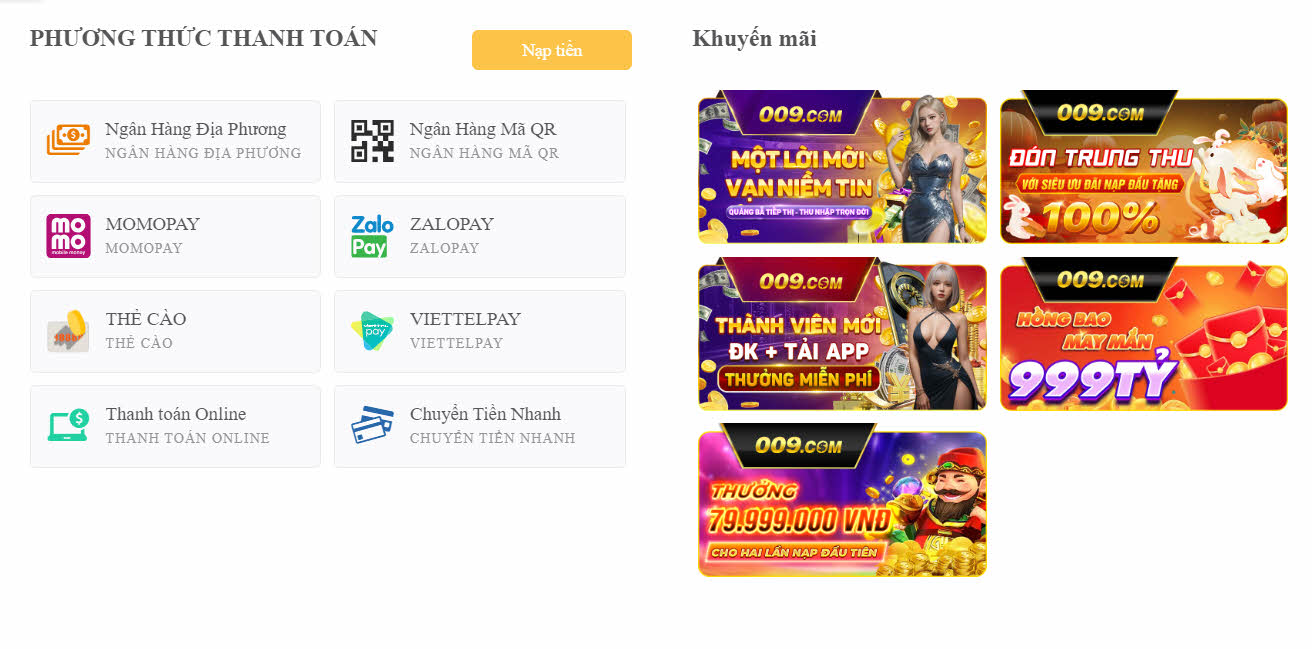1312x649 pixels.
Task: Select the ViettelPay logo icon
Action: 372,331
